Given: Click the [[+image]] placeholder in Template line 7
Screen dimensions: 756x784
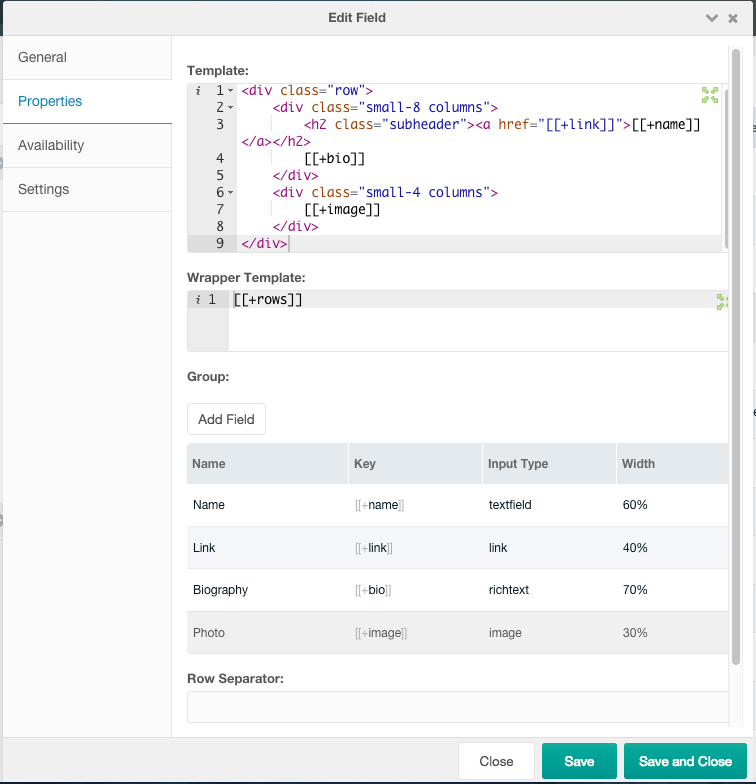Looking at the screenshot, I should [x=342, y=210].
